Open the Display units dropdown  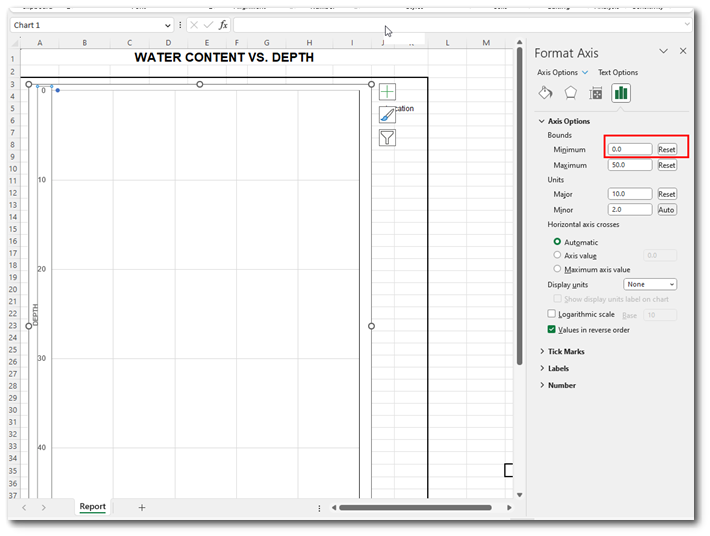650,284
